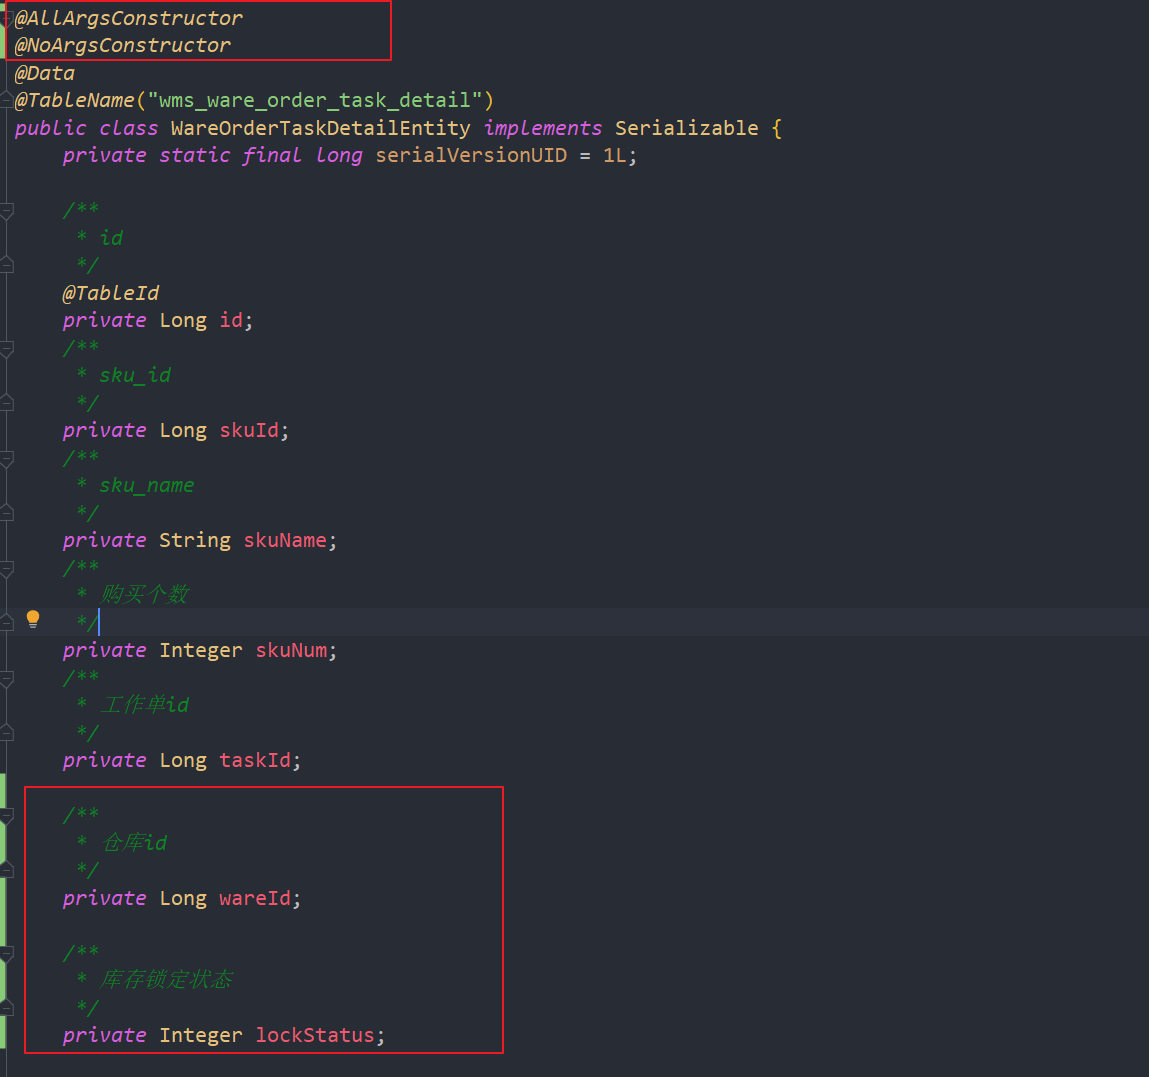Image resolution: width=1149 pixels, height=1077 pixels.
Task: Click the 'final' keyword in serialVersionUID line
Action: tap(272, 155)
